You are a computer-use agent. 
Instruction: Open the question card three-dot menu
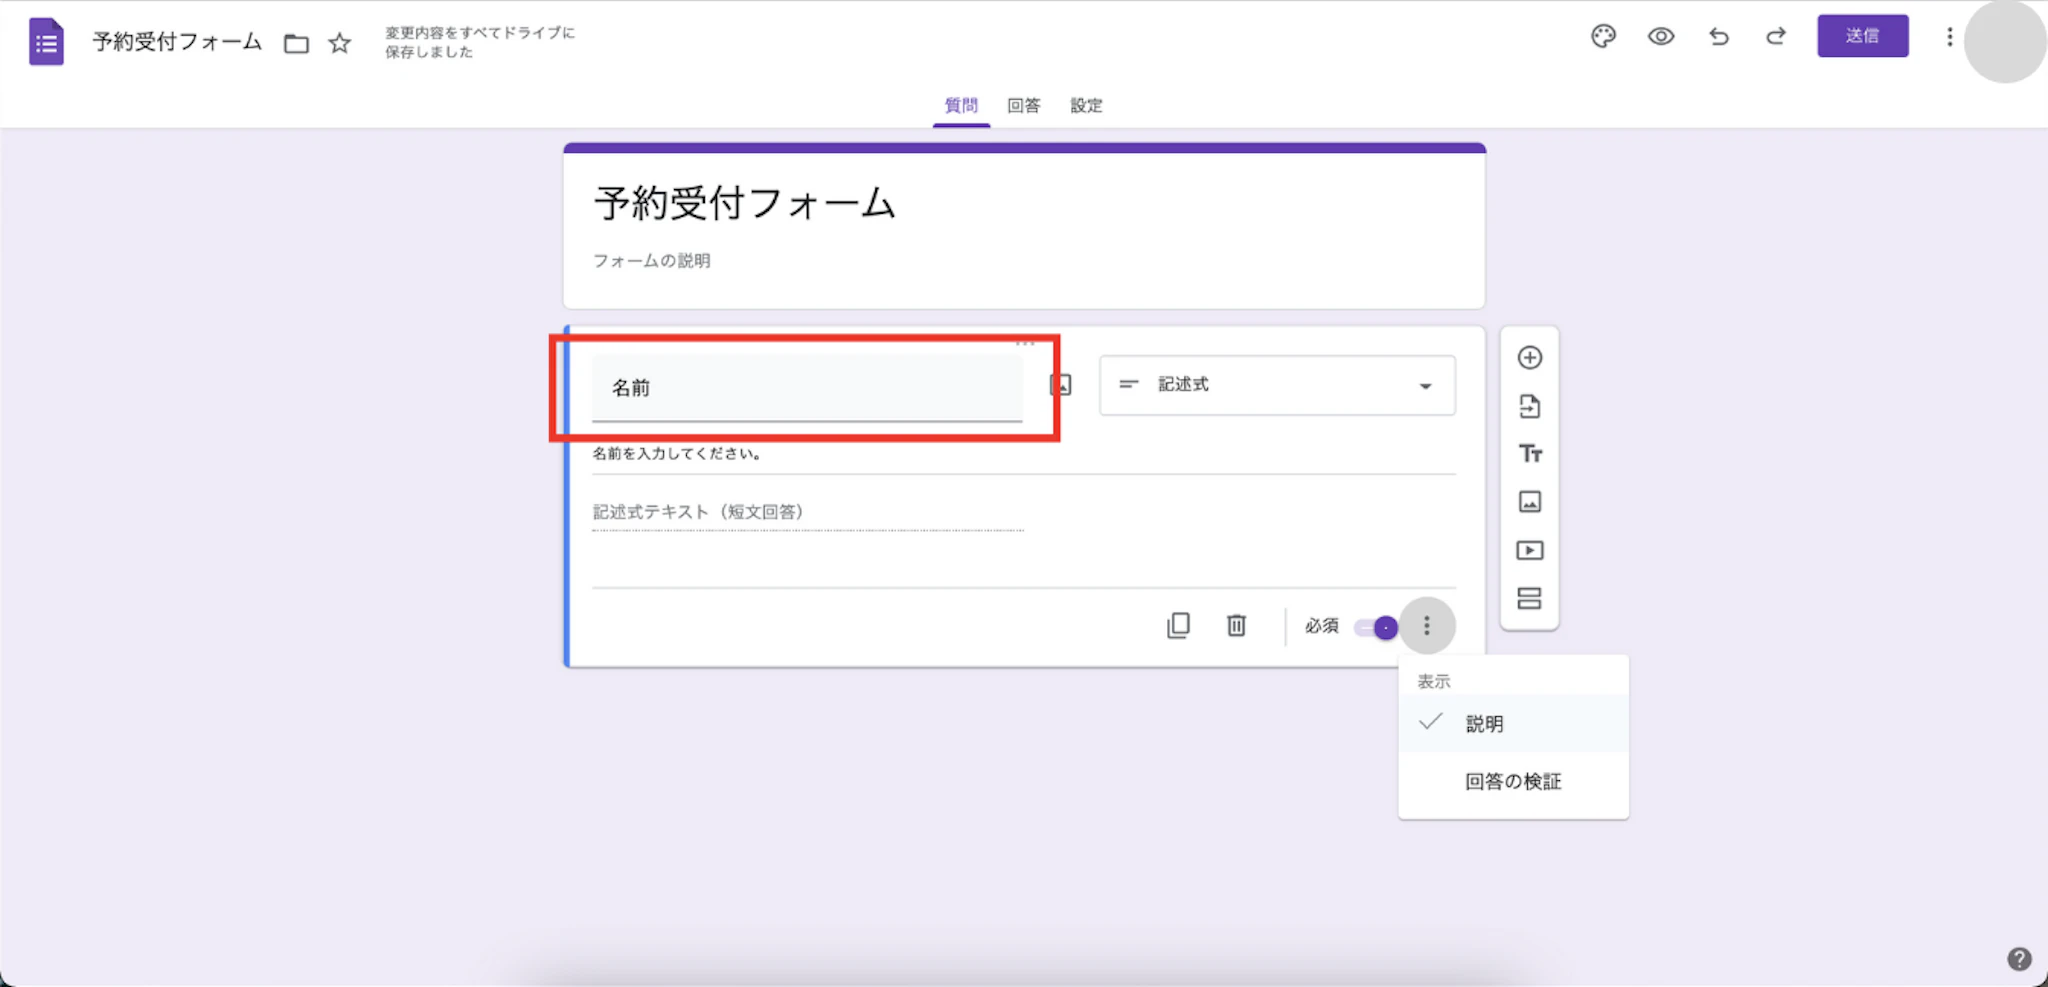(1428, 625)
